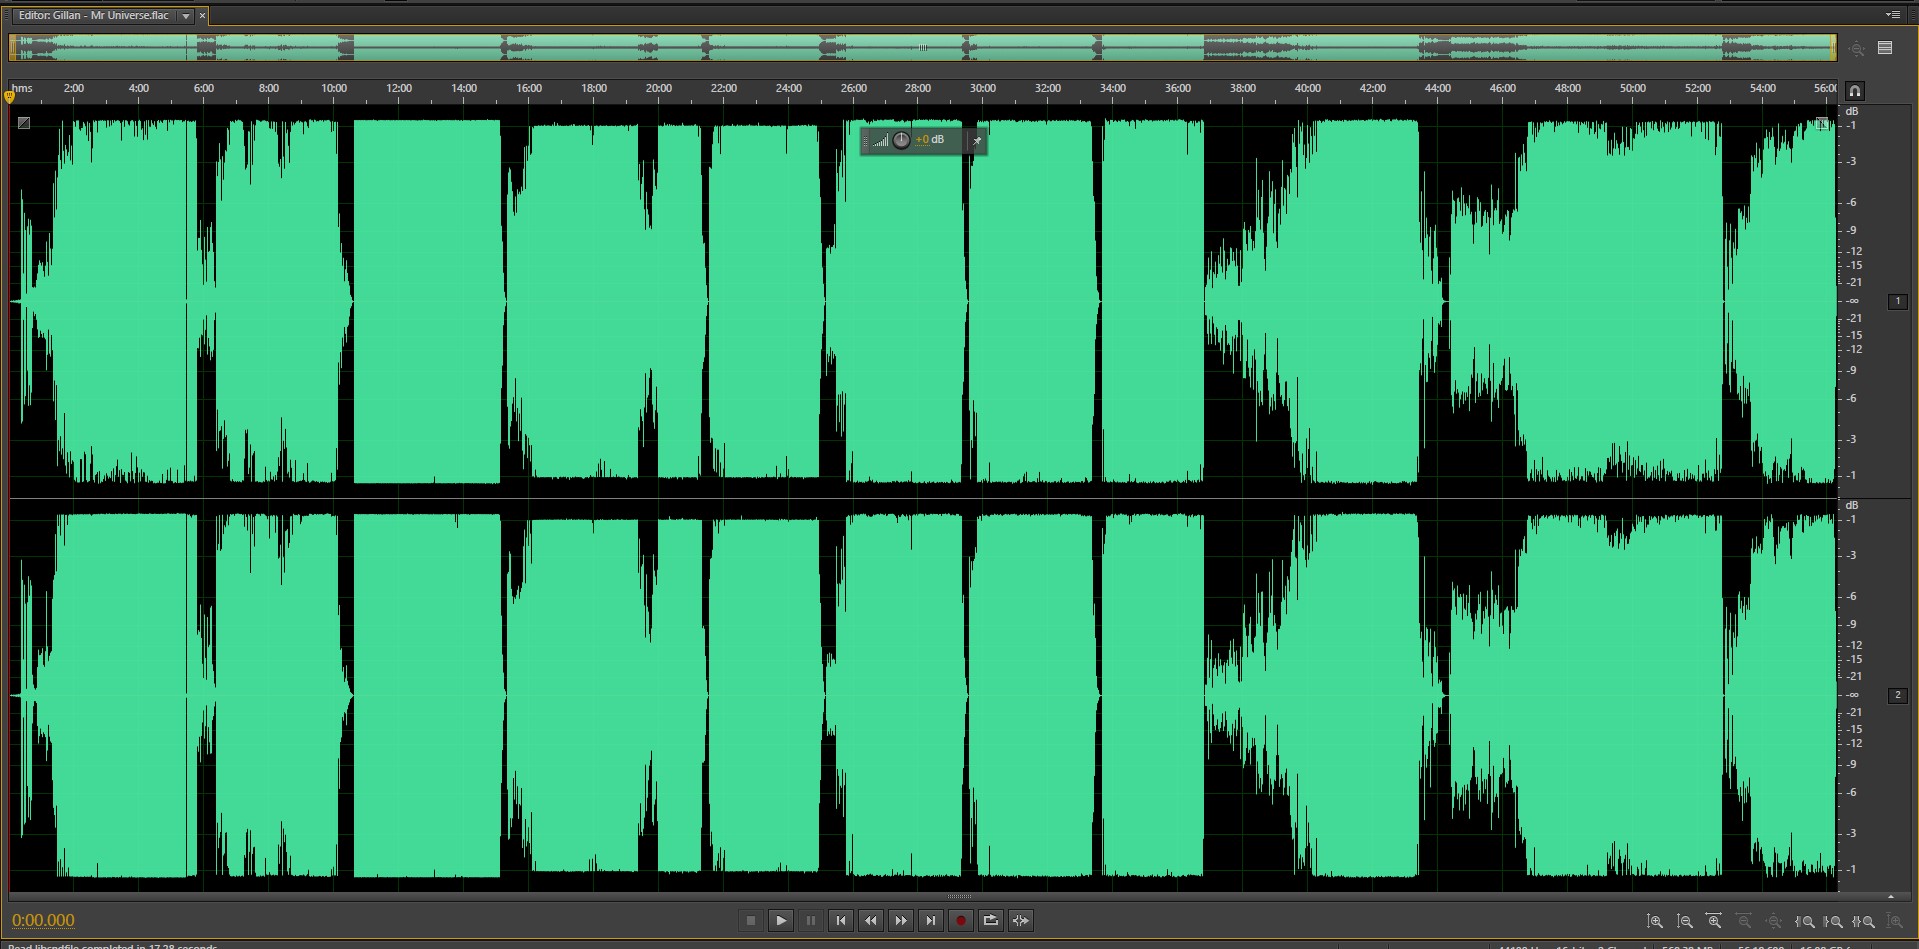Select the Gillan - Mr Universe.flac editor tab

[x=94, y=16]
